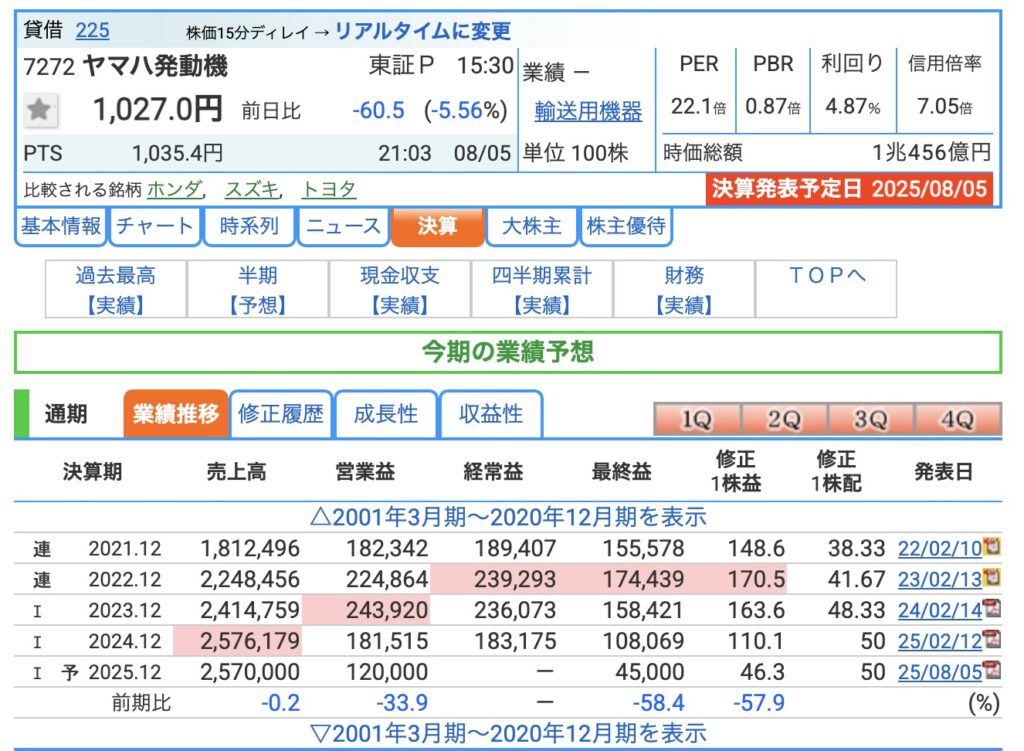The image size is (1024, 751).
Task: Switch to the 基本情報 tab
Action: (x=61, y=226)
